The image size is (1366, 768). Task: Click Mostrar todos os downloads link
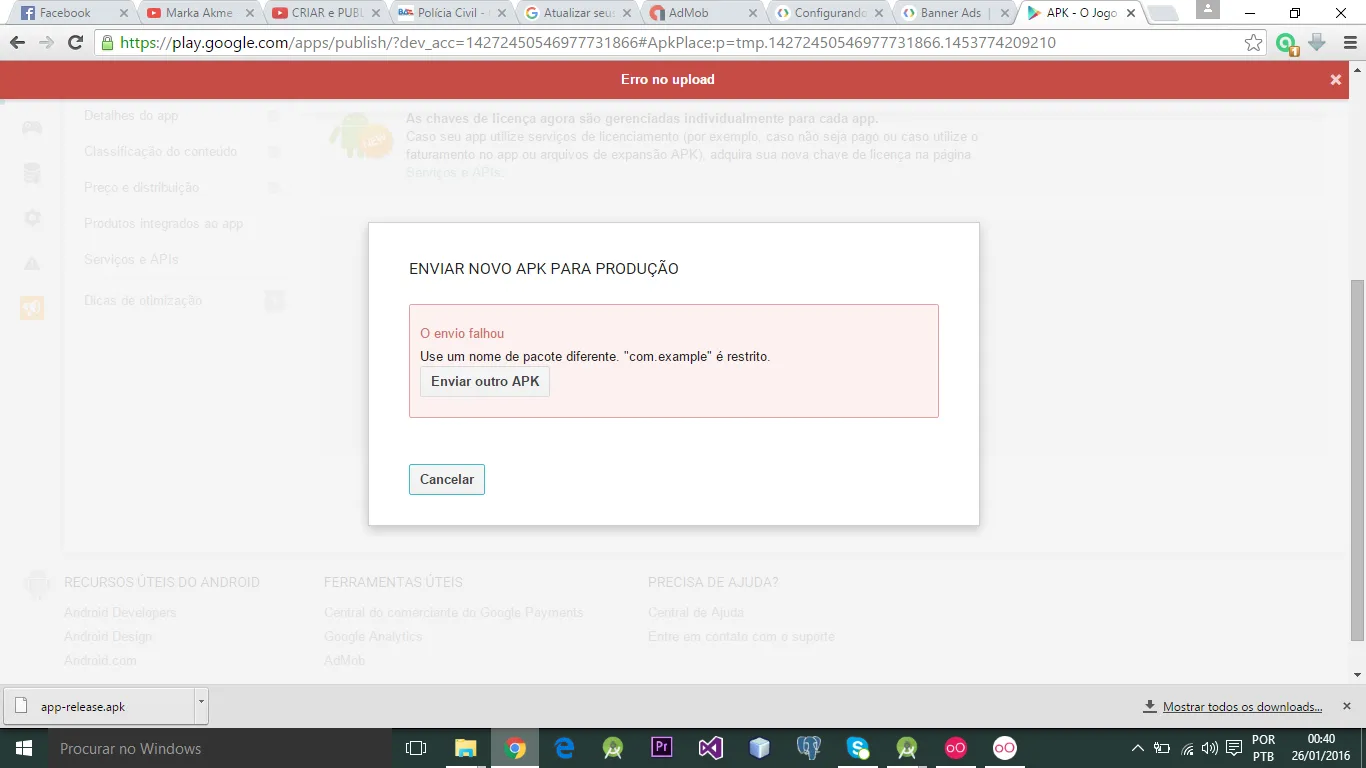1242,707
